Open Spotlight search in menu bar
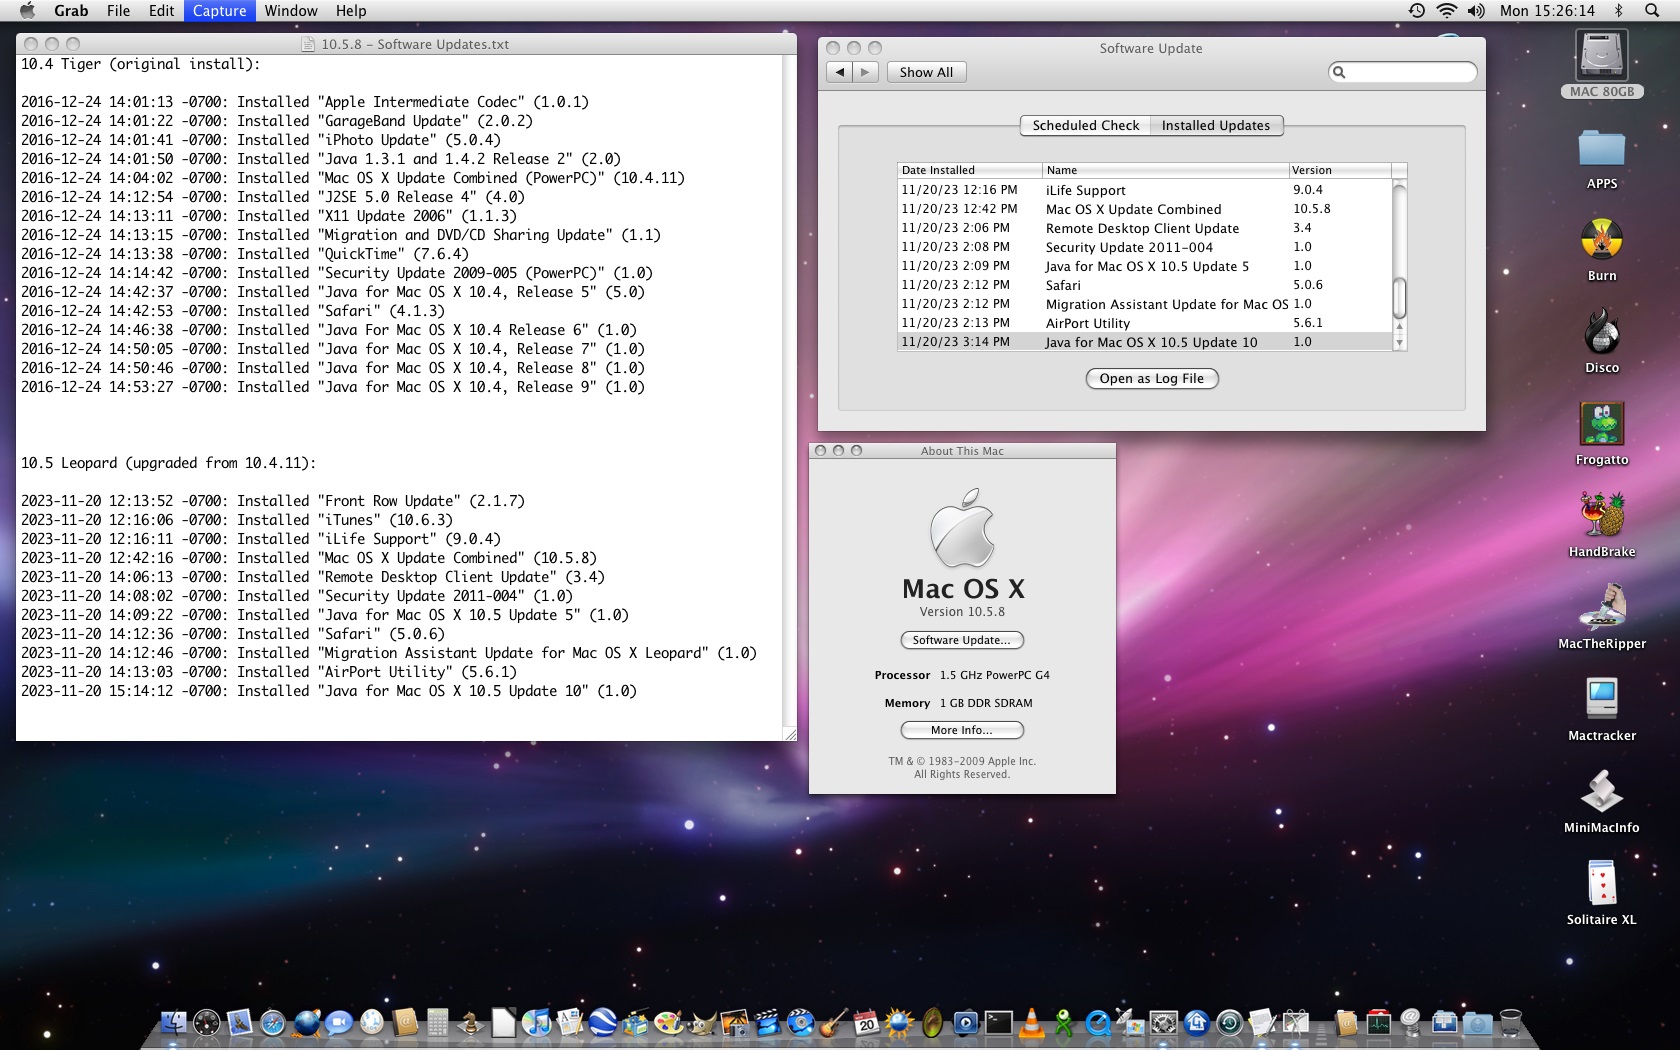Screen dimensions: 1680x1050 tap(1652, 10)
